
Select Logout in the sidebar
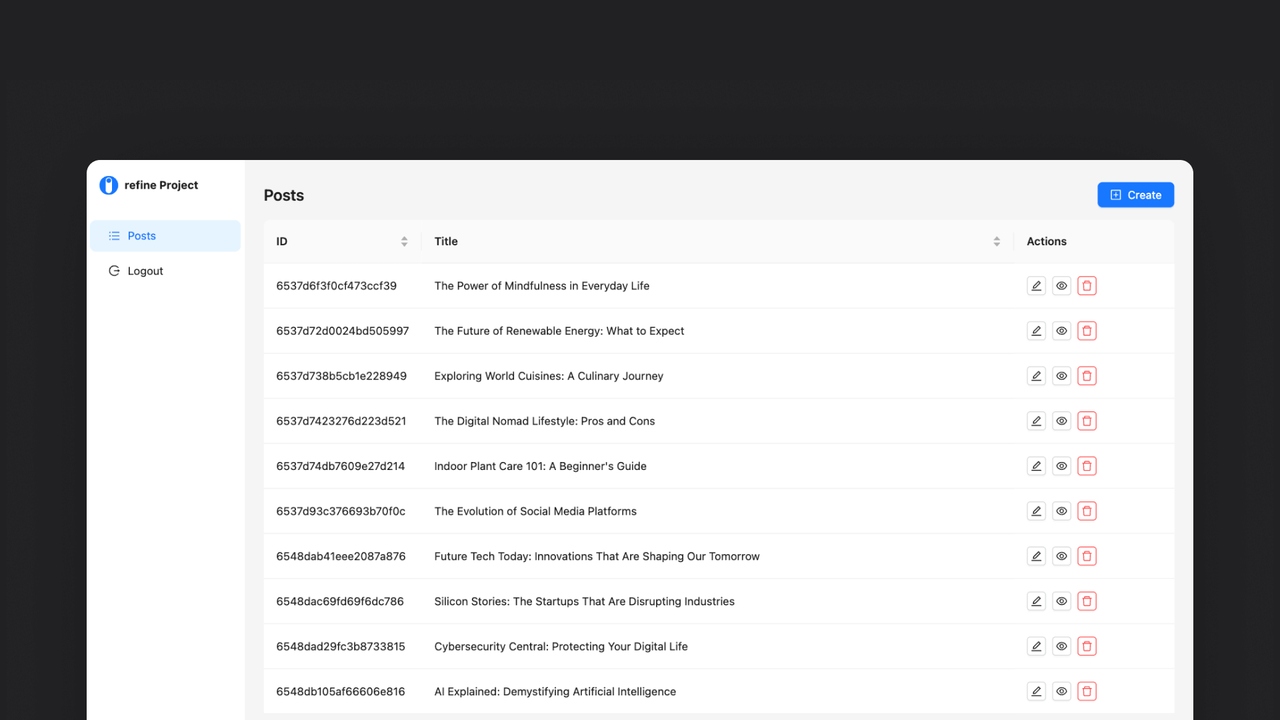(x=145, y=271)
